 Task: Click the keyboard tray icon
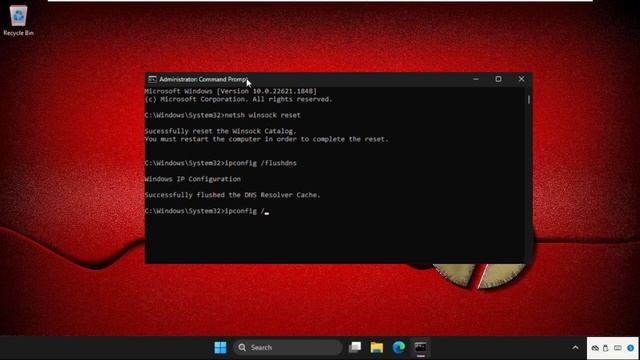pyautogui.click(x=618, y=348)
